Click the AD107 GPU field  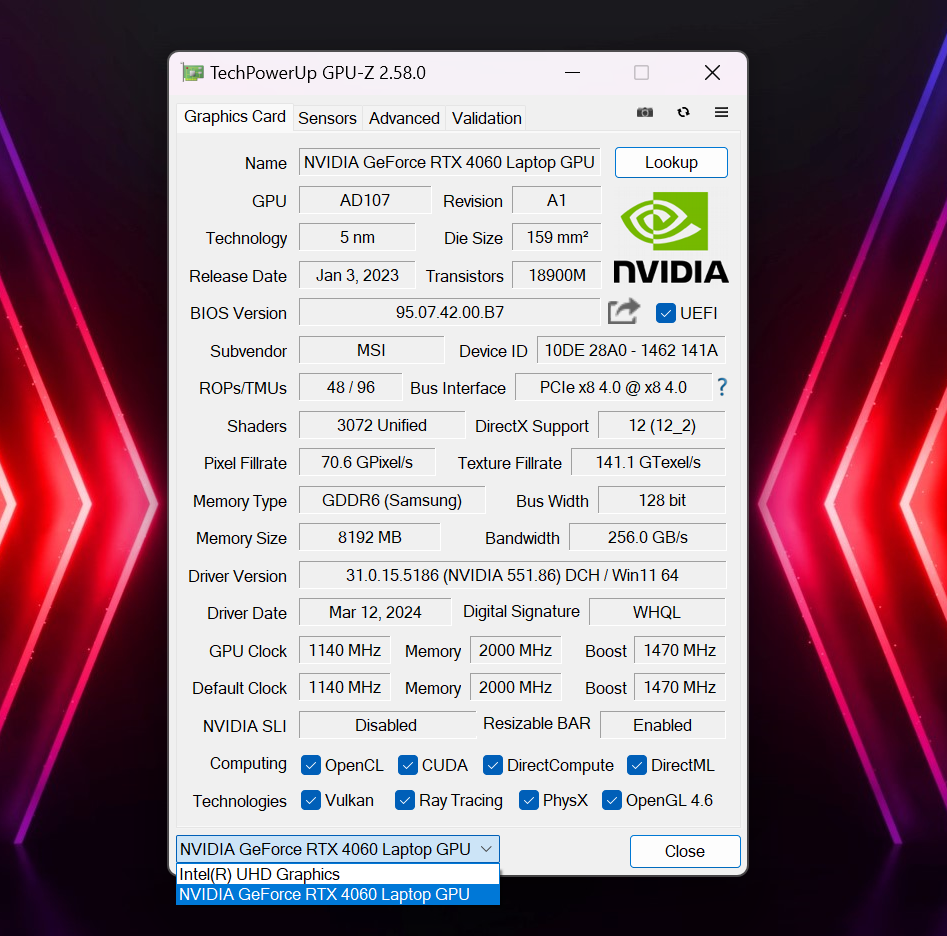pos(365,200)
